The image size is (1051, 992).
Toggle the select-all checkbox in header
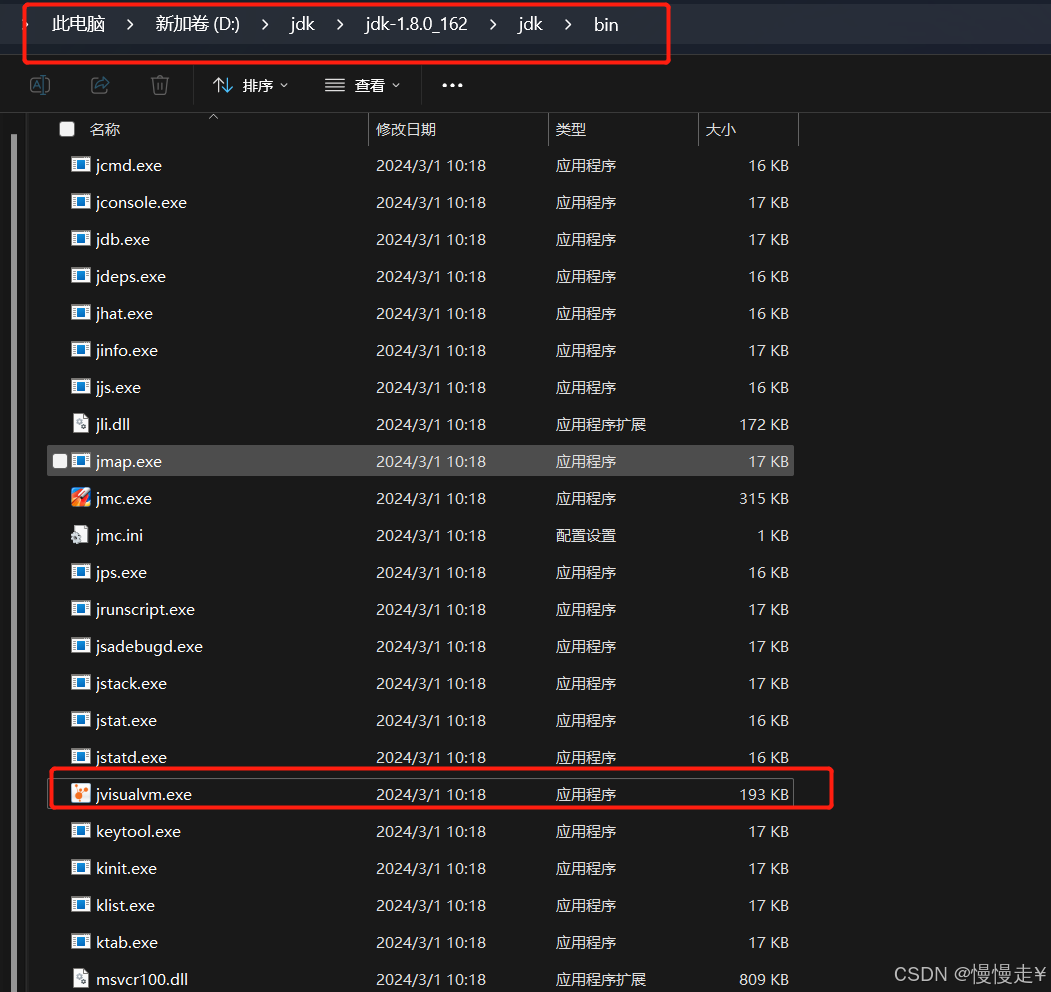(x=67, y=129)
